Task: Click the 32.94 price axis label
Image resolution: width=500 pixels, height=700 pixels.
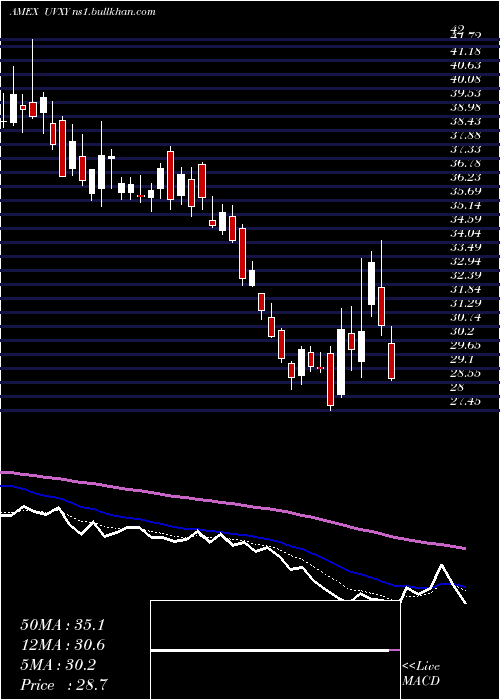Action: [x=467, y=262]
